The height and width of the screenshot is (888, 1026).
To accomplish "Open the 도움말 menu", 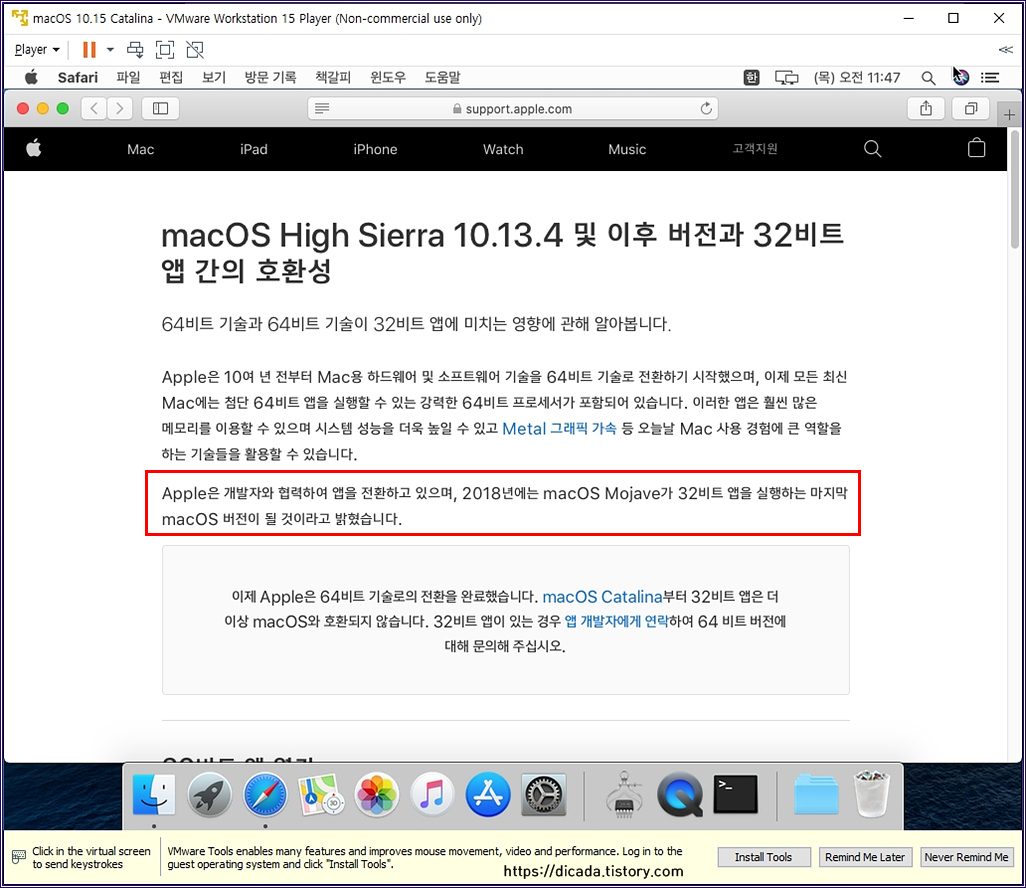I will (442, 77).
